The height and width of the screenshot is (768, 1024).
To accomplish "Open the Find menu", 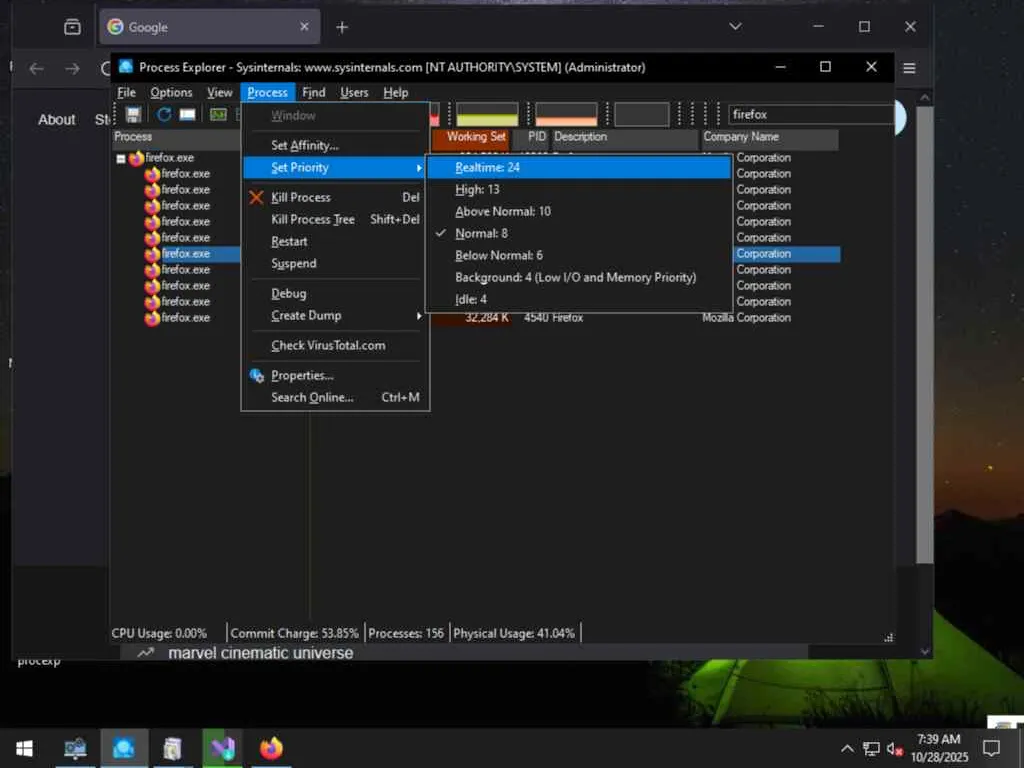I will point(313,93).
